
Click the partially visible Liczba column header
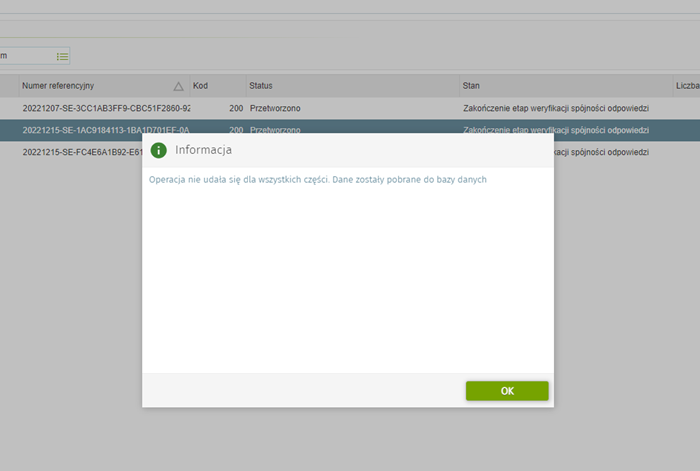pyautogui.click(x=687, y=87)
